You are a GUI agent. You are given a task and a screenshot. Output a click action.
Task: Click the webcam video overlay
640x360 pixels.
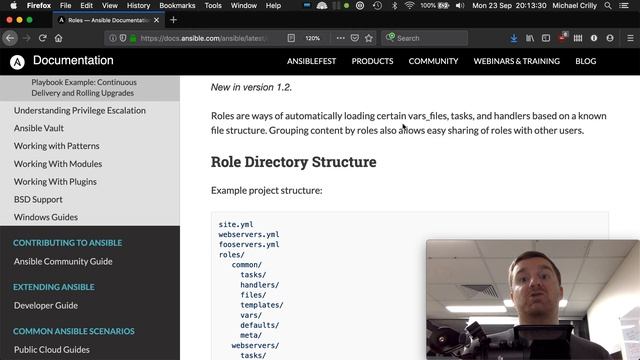click(x=533, y=300)
